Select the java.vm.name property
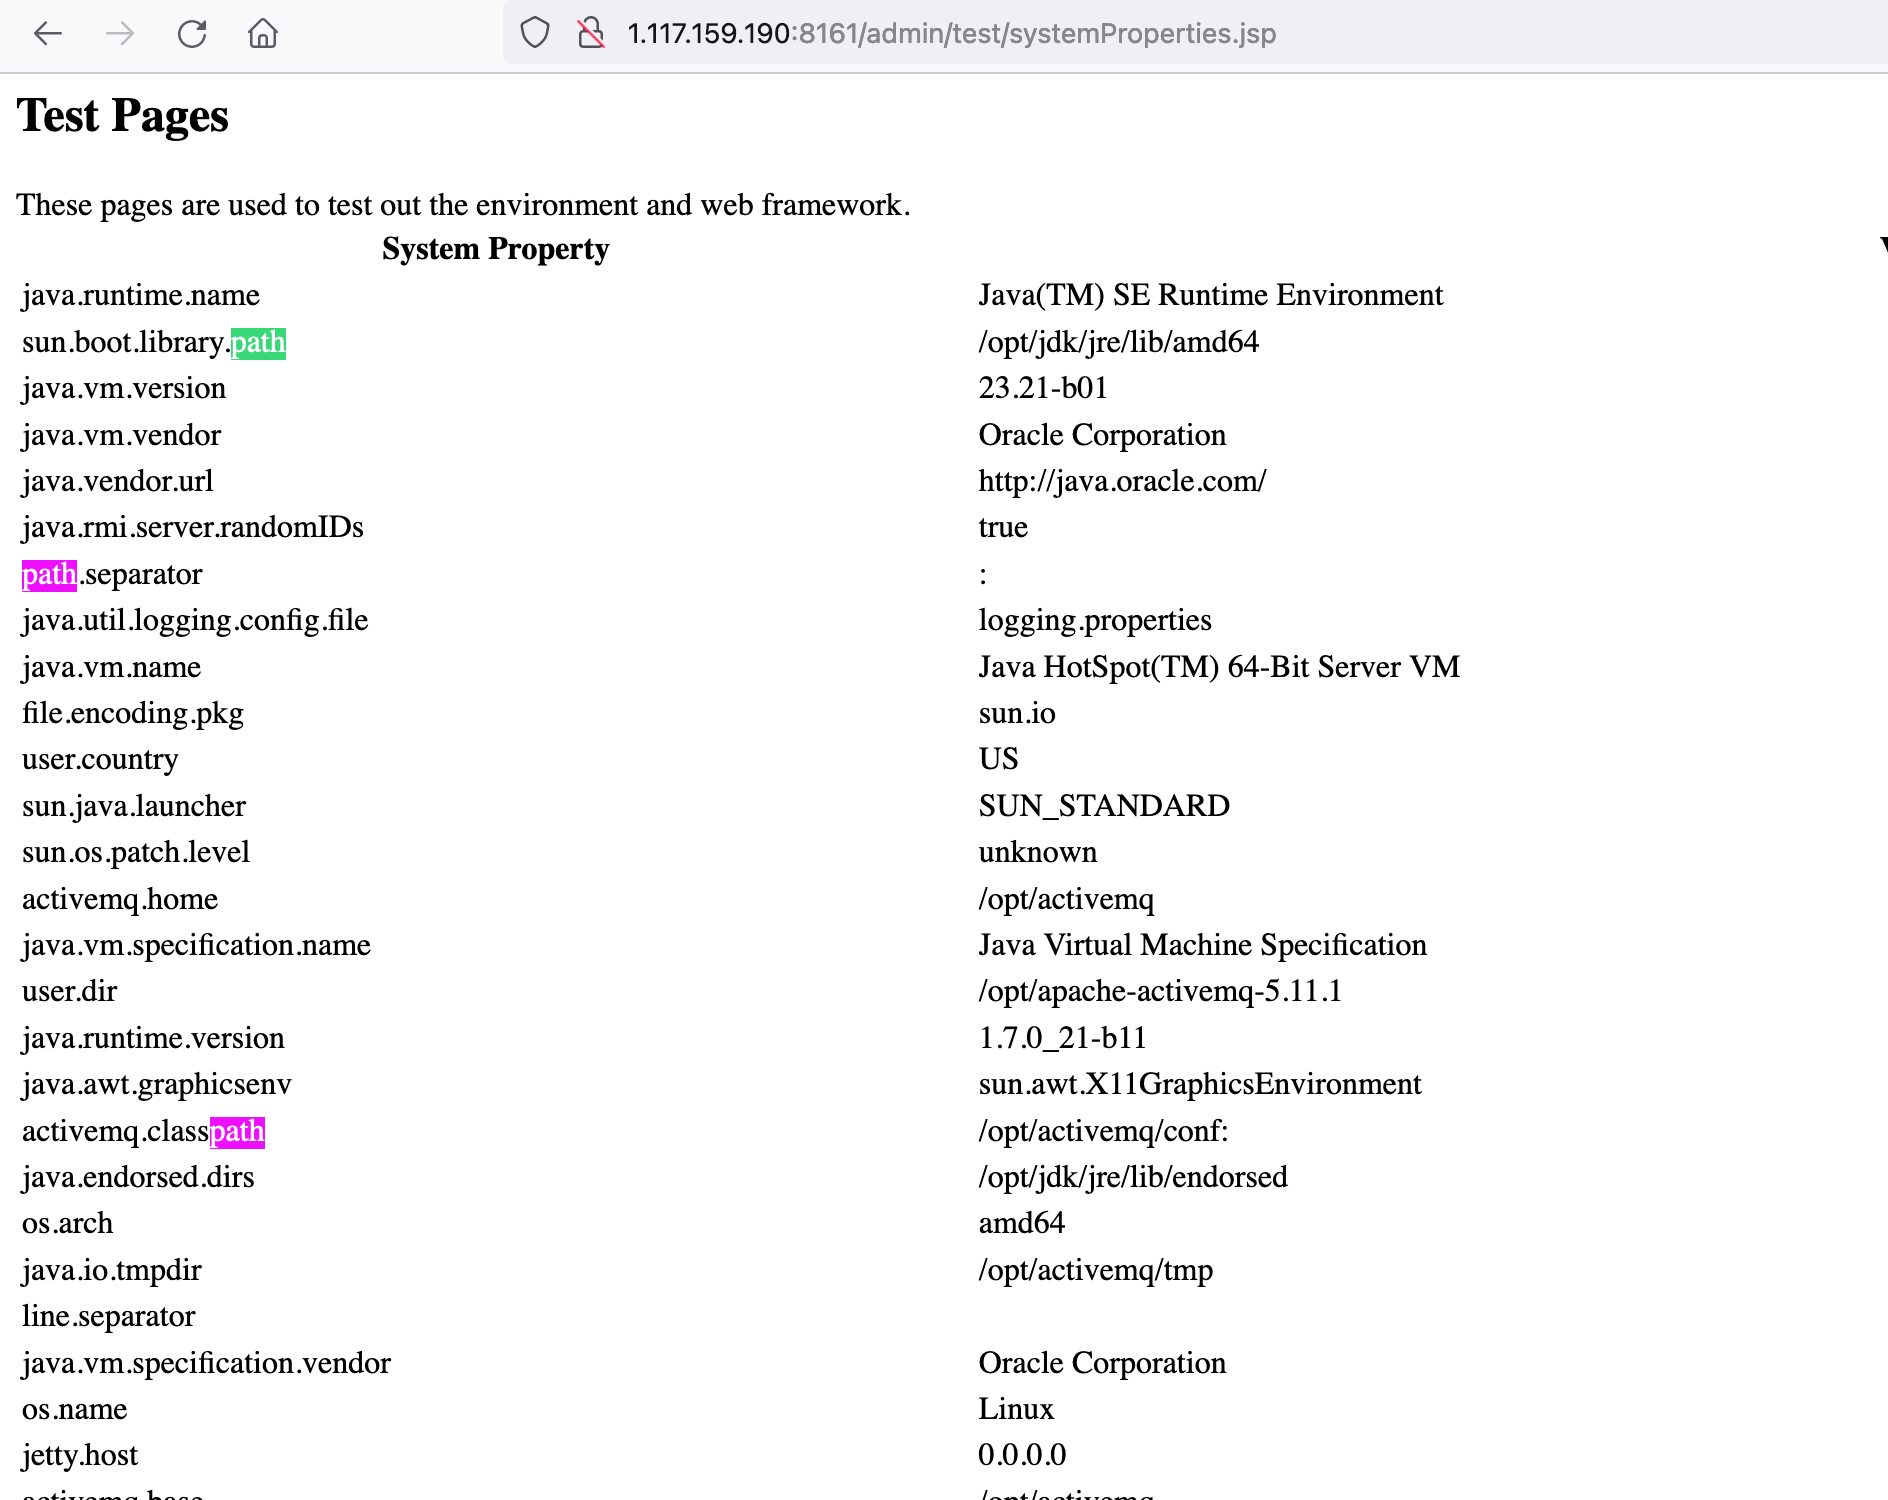The width and height of the screenshot is (1888, 1500). 112,667
